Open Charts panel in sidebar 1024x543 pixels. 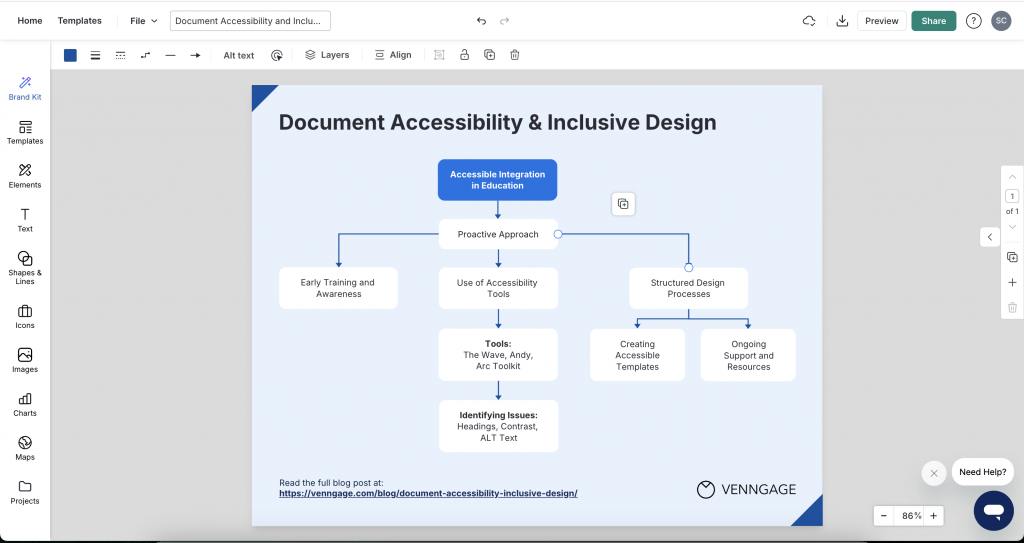(25, 404)
